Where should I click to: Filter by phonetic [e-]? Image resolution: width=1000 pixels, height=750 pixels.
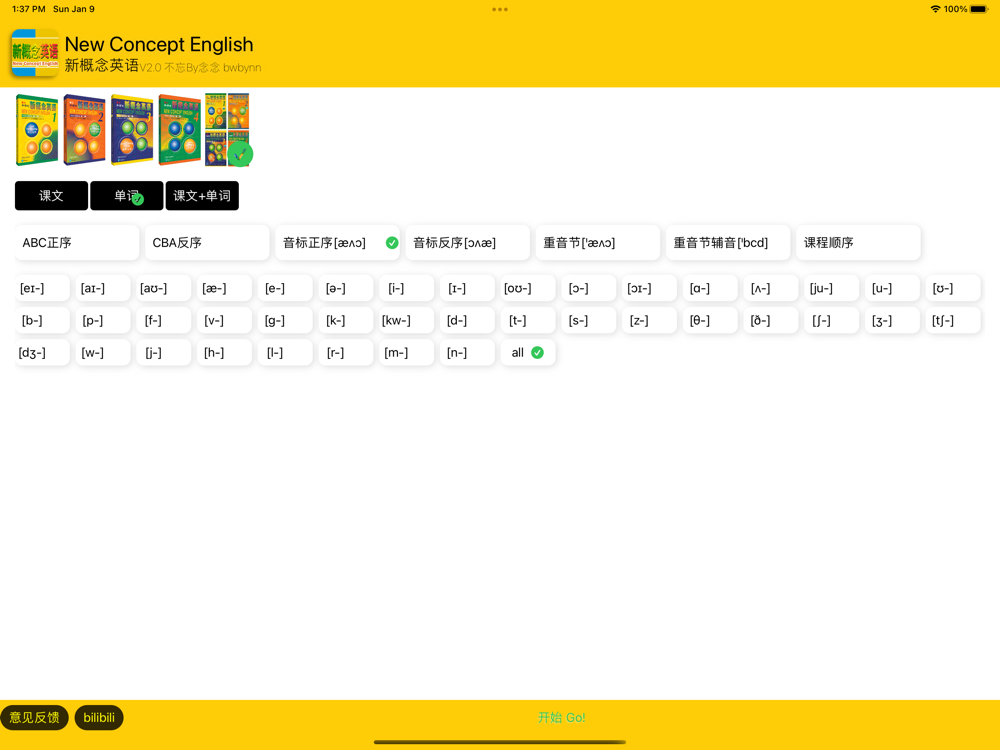(x=285, y=288)
